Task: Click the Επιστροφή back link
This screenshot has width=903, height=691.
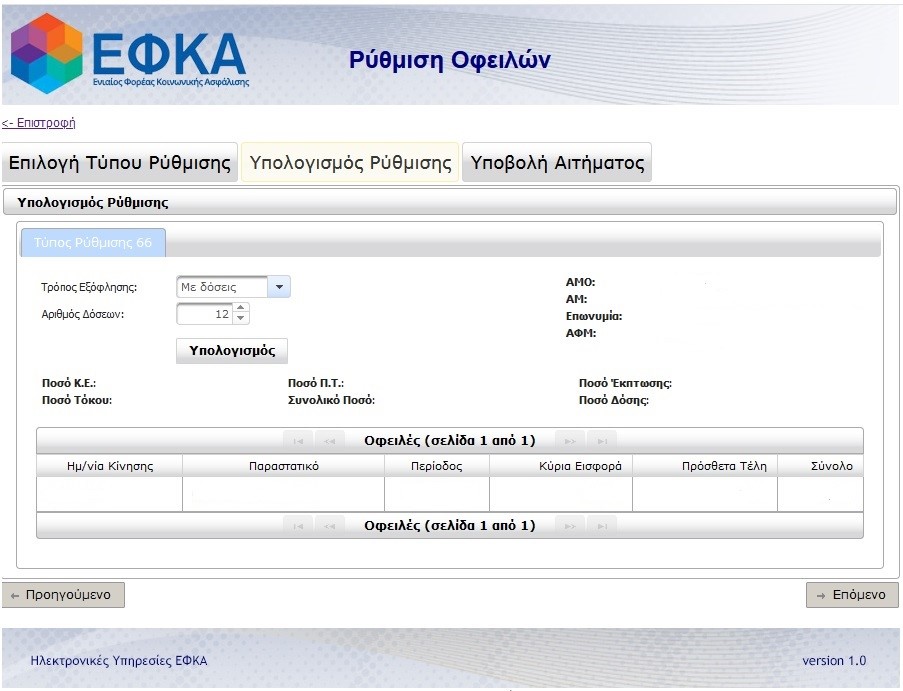Action: point(39,123)
